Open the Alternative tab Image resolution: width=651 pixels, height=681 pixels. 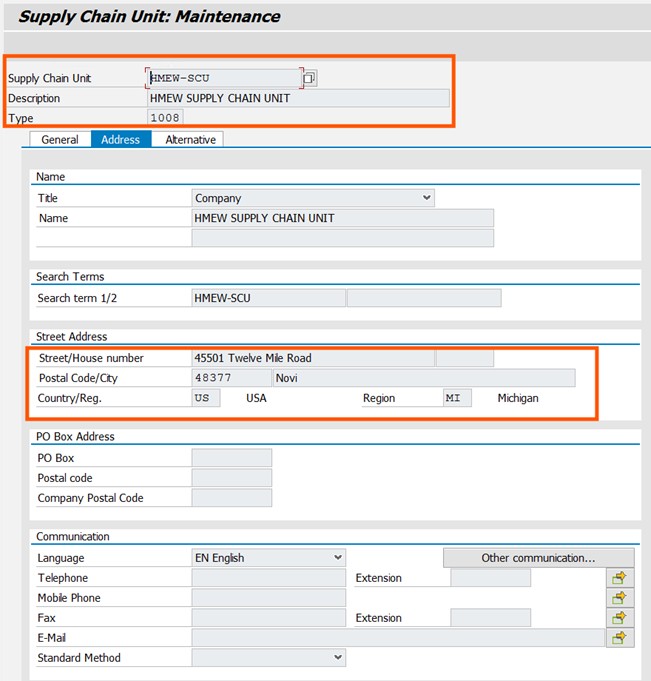[190, 140]
